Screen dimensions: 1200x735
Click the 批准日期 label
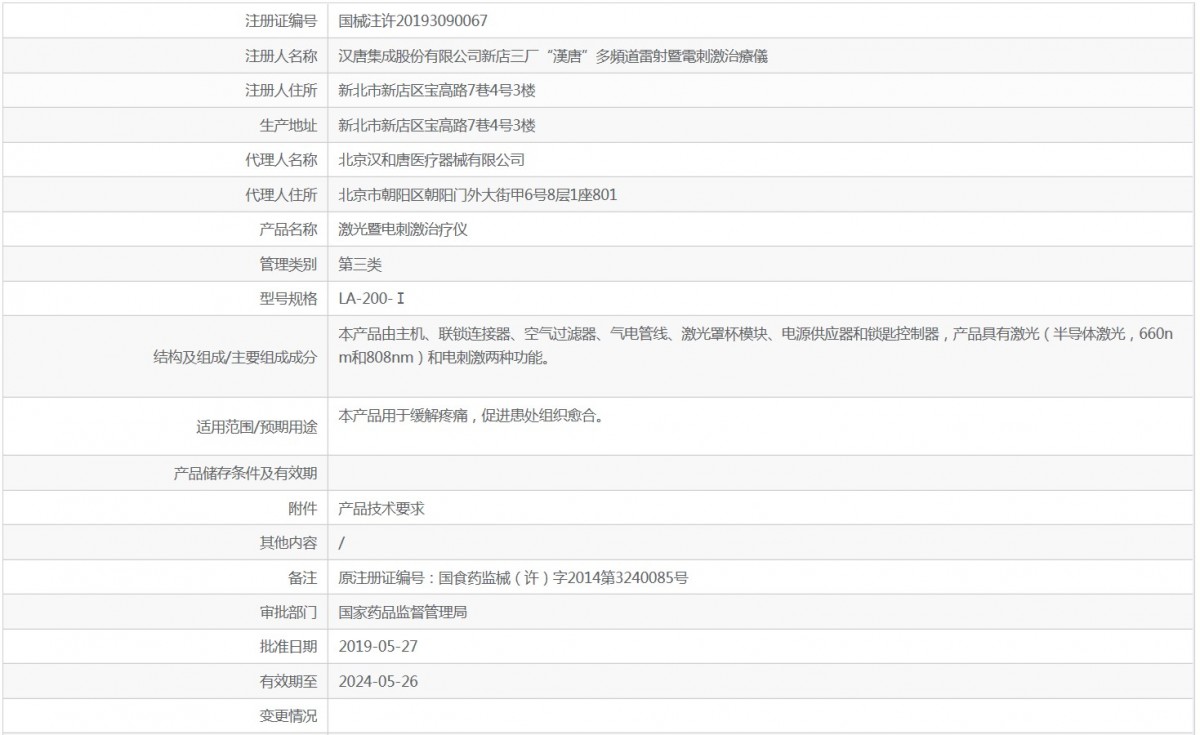[x=288, y=646]
